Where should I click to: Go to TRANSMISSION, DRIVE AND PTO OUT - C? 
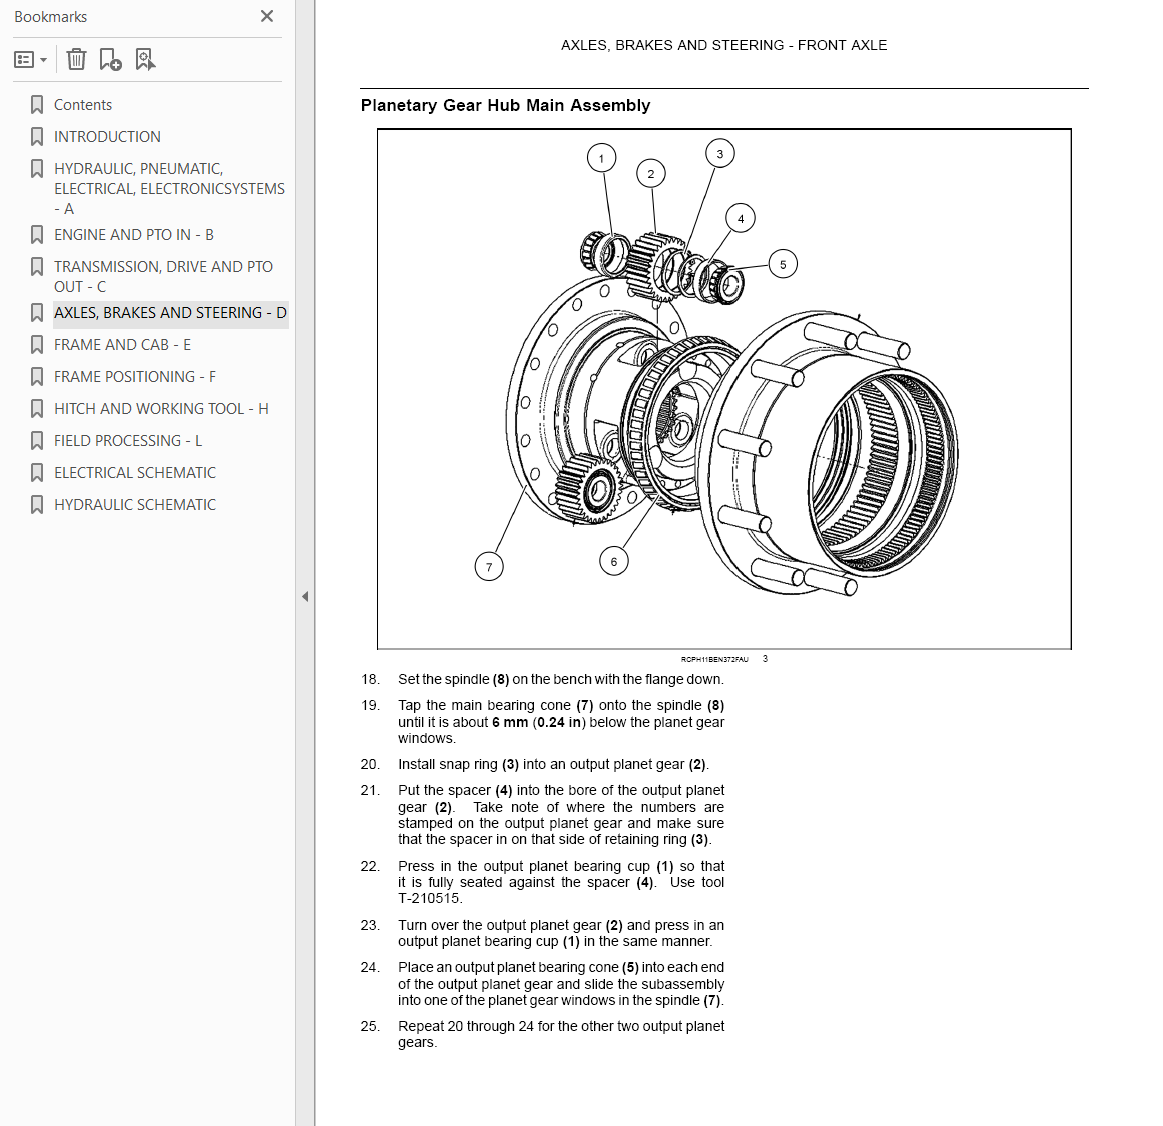[x=163, y=276]
